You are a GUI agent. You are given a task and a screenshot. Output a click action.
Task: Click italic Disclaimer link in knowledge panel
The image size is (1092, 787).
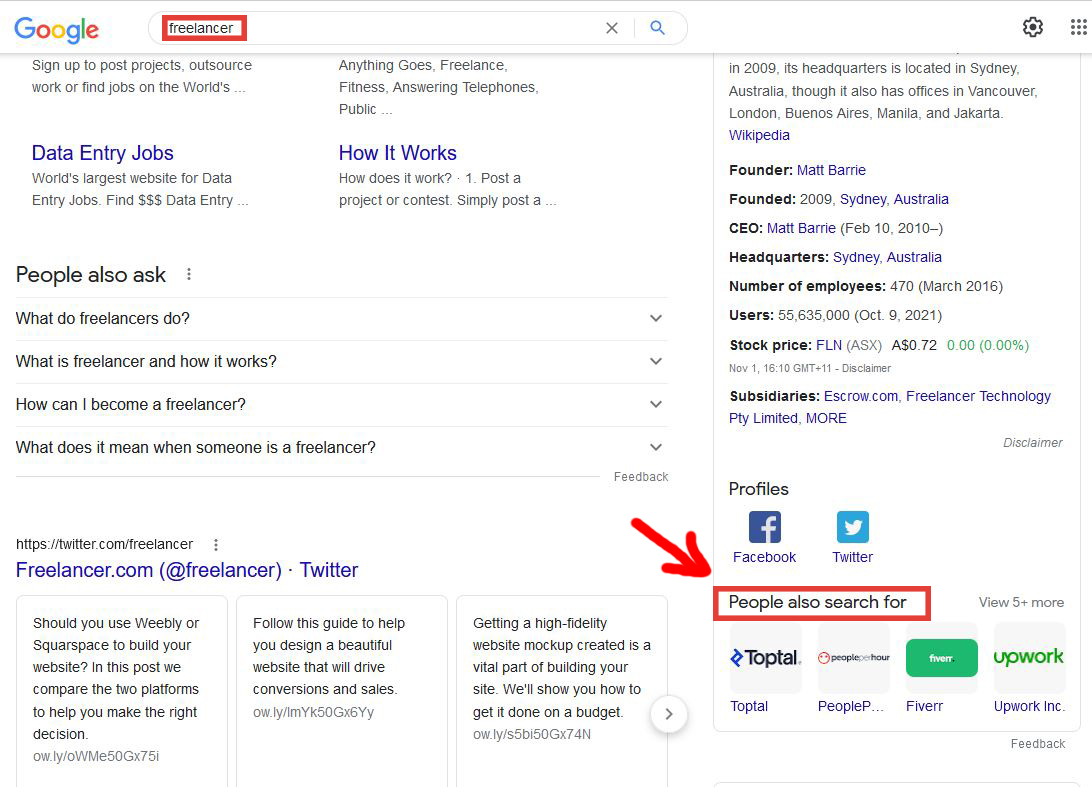tap(1033, 443)
